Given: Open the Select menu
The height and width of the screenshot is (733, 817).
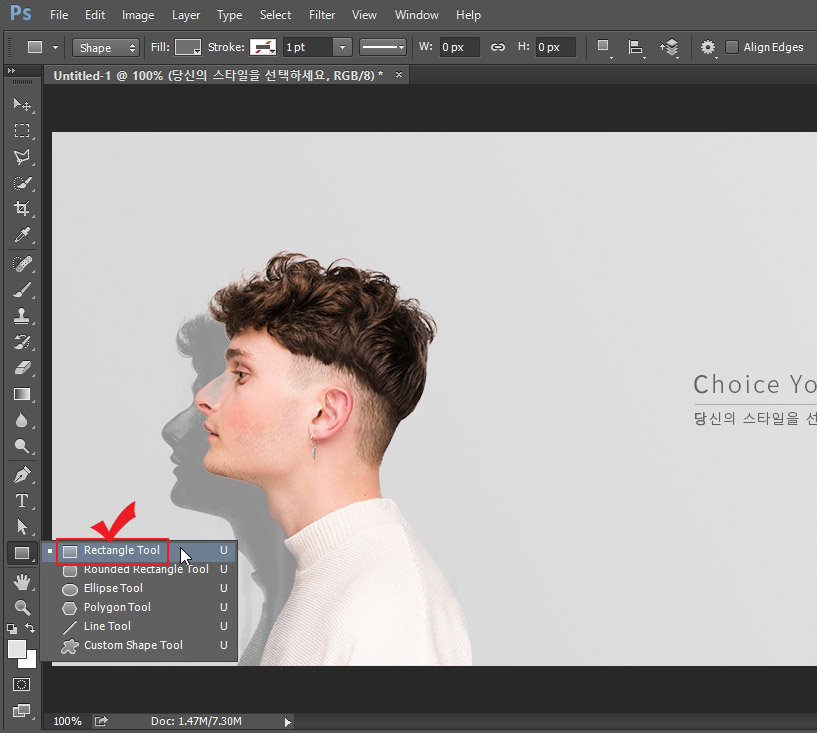Looking at the screenshot, I should [x=275, y=15].
